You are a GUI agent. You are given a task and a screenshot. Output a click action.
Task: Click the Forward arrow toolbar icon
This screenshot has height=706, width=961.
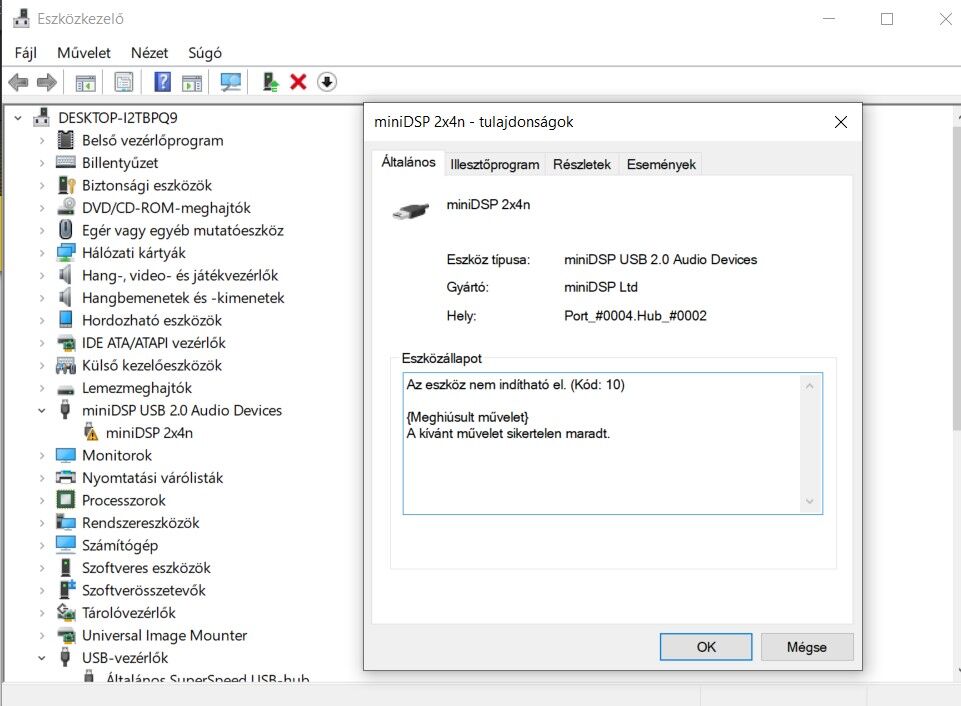point(47,82)
